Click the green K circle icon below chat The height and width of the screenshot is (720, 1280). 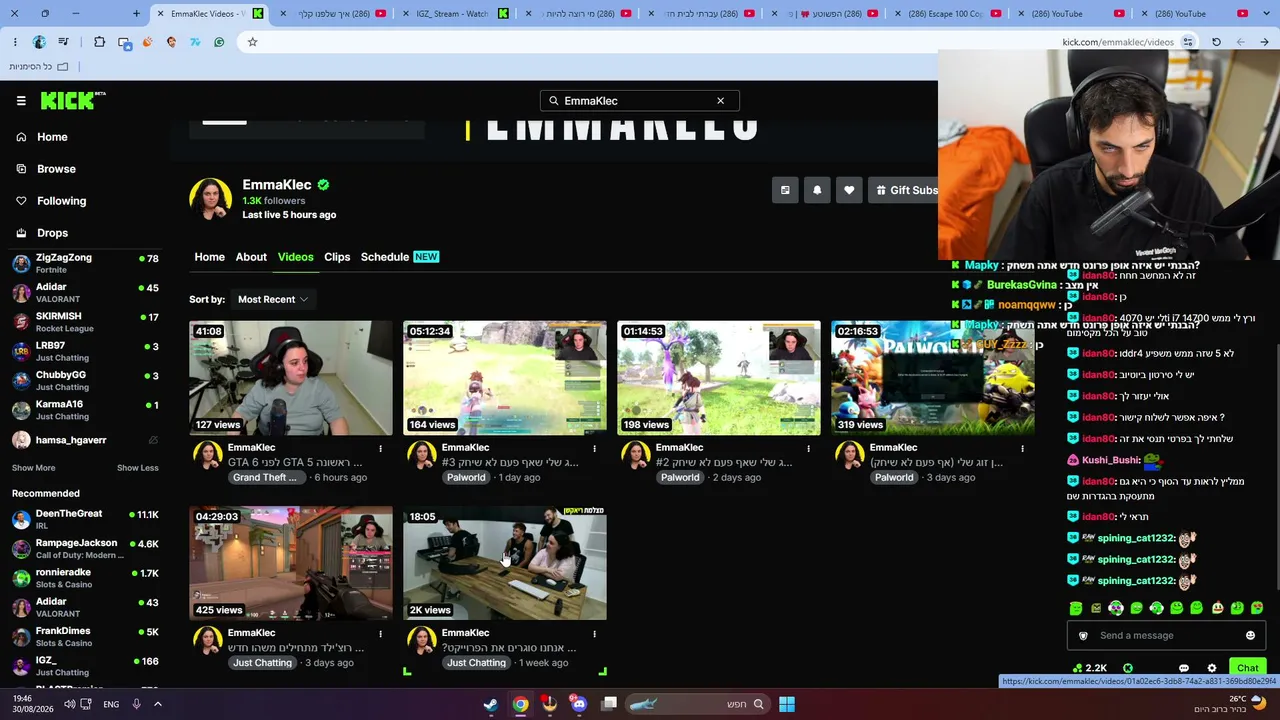point(1128,668)
